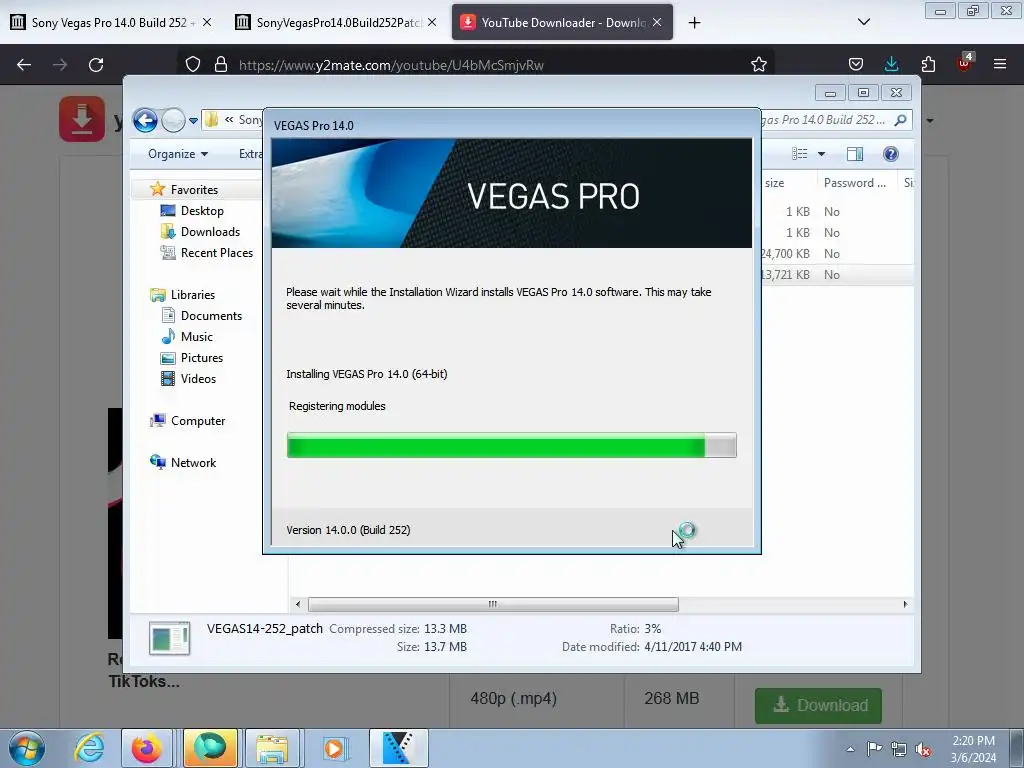Click the horizontal scrollbar thumb in file list
Image resolution: width=1024 pixels, height=768 pixels.
(493, 604)
